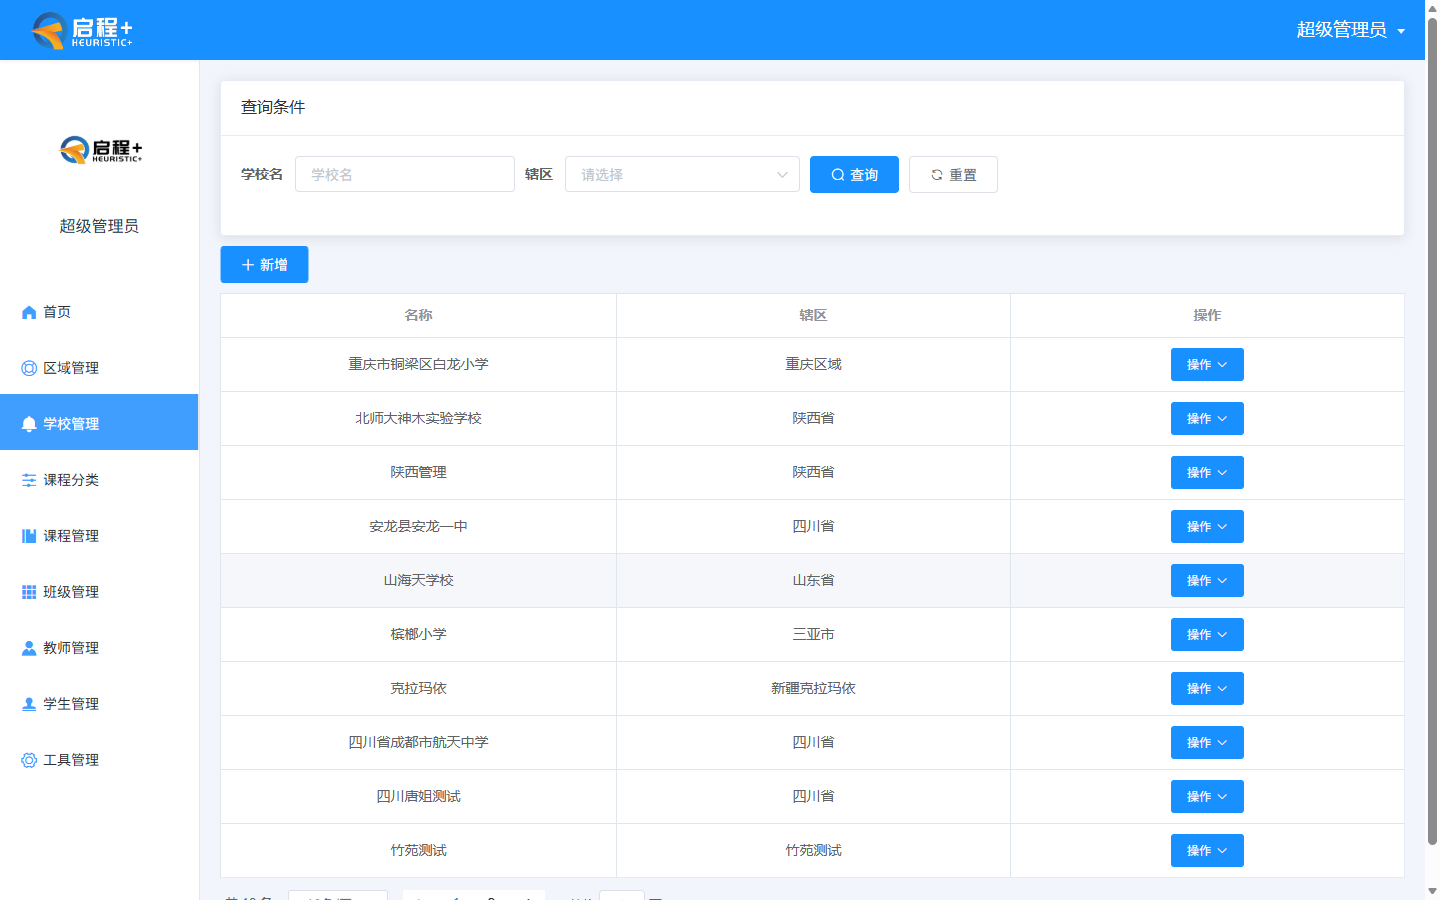Viewport: 1440px width, 900px height.
Task: Click the grid icon for 班级管理
Action: [29, 592]
